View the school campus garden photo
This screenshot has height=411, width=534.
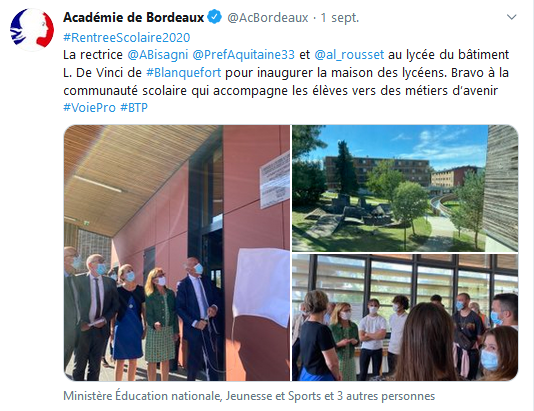(x=405, y=188)
